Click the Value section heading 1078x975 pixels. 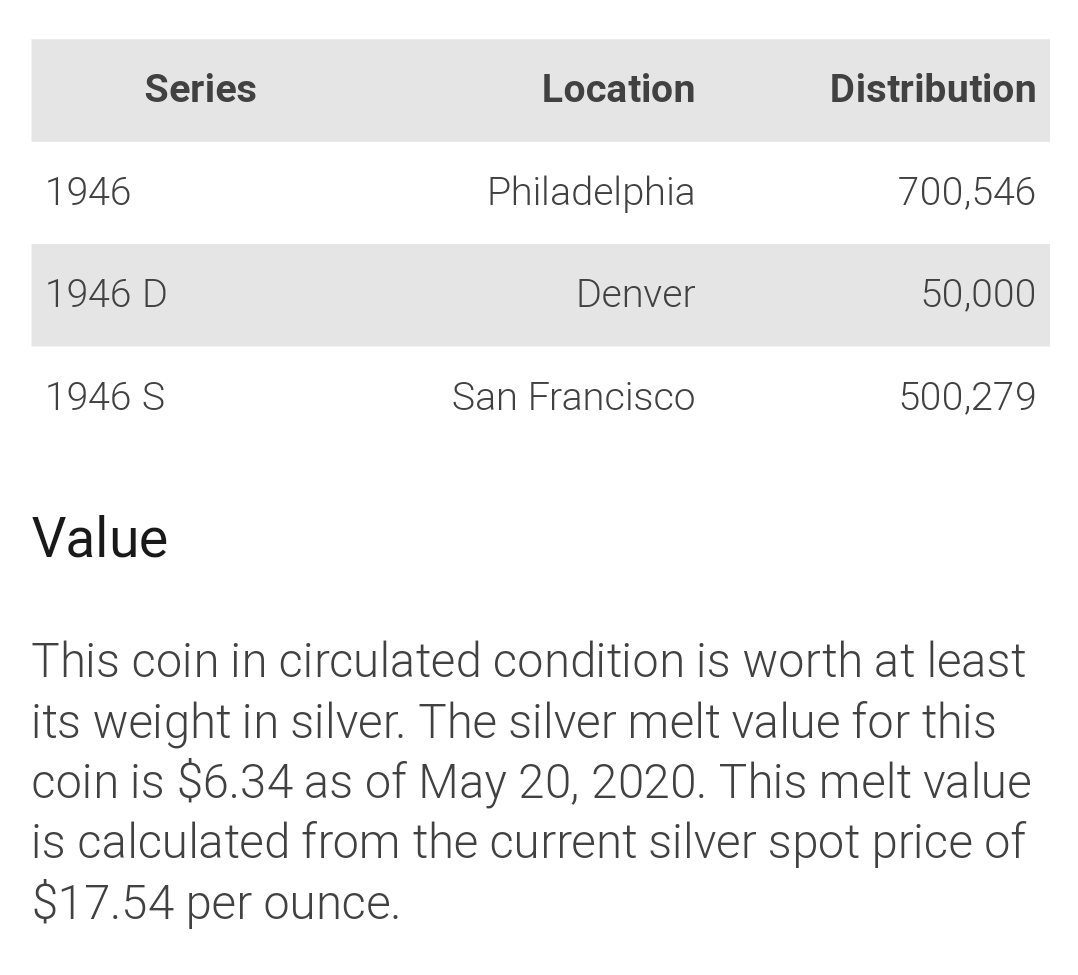pyautogui.click(x=100, y=538)
